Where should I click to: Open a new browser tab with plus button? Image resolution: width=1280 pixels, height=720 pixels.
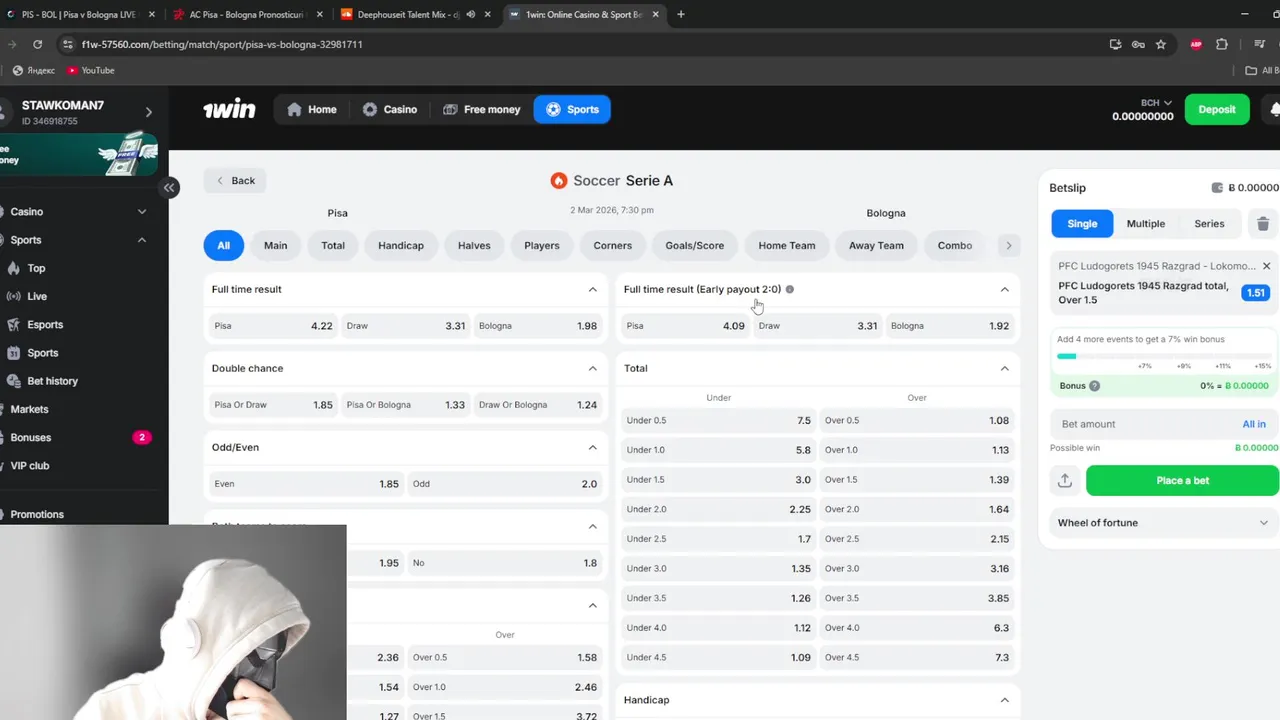pyautogui.click(x=681, y=14)
